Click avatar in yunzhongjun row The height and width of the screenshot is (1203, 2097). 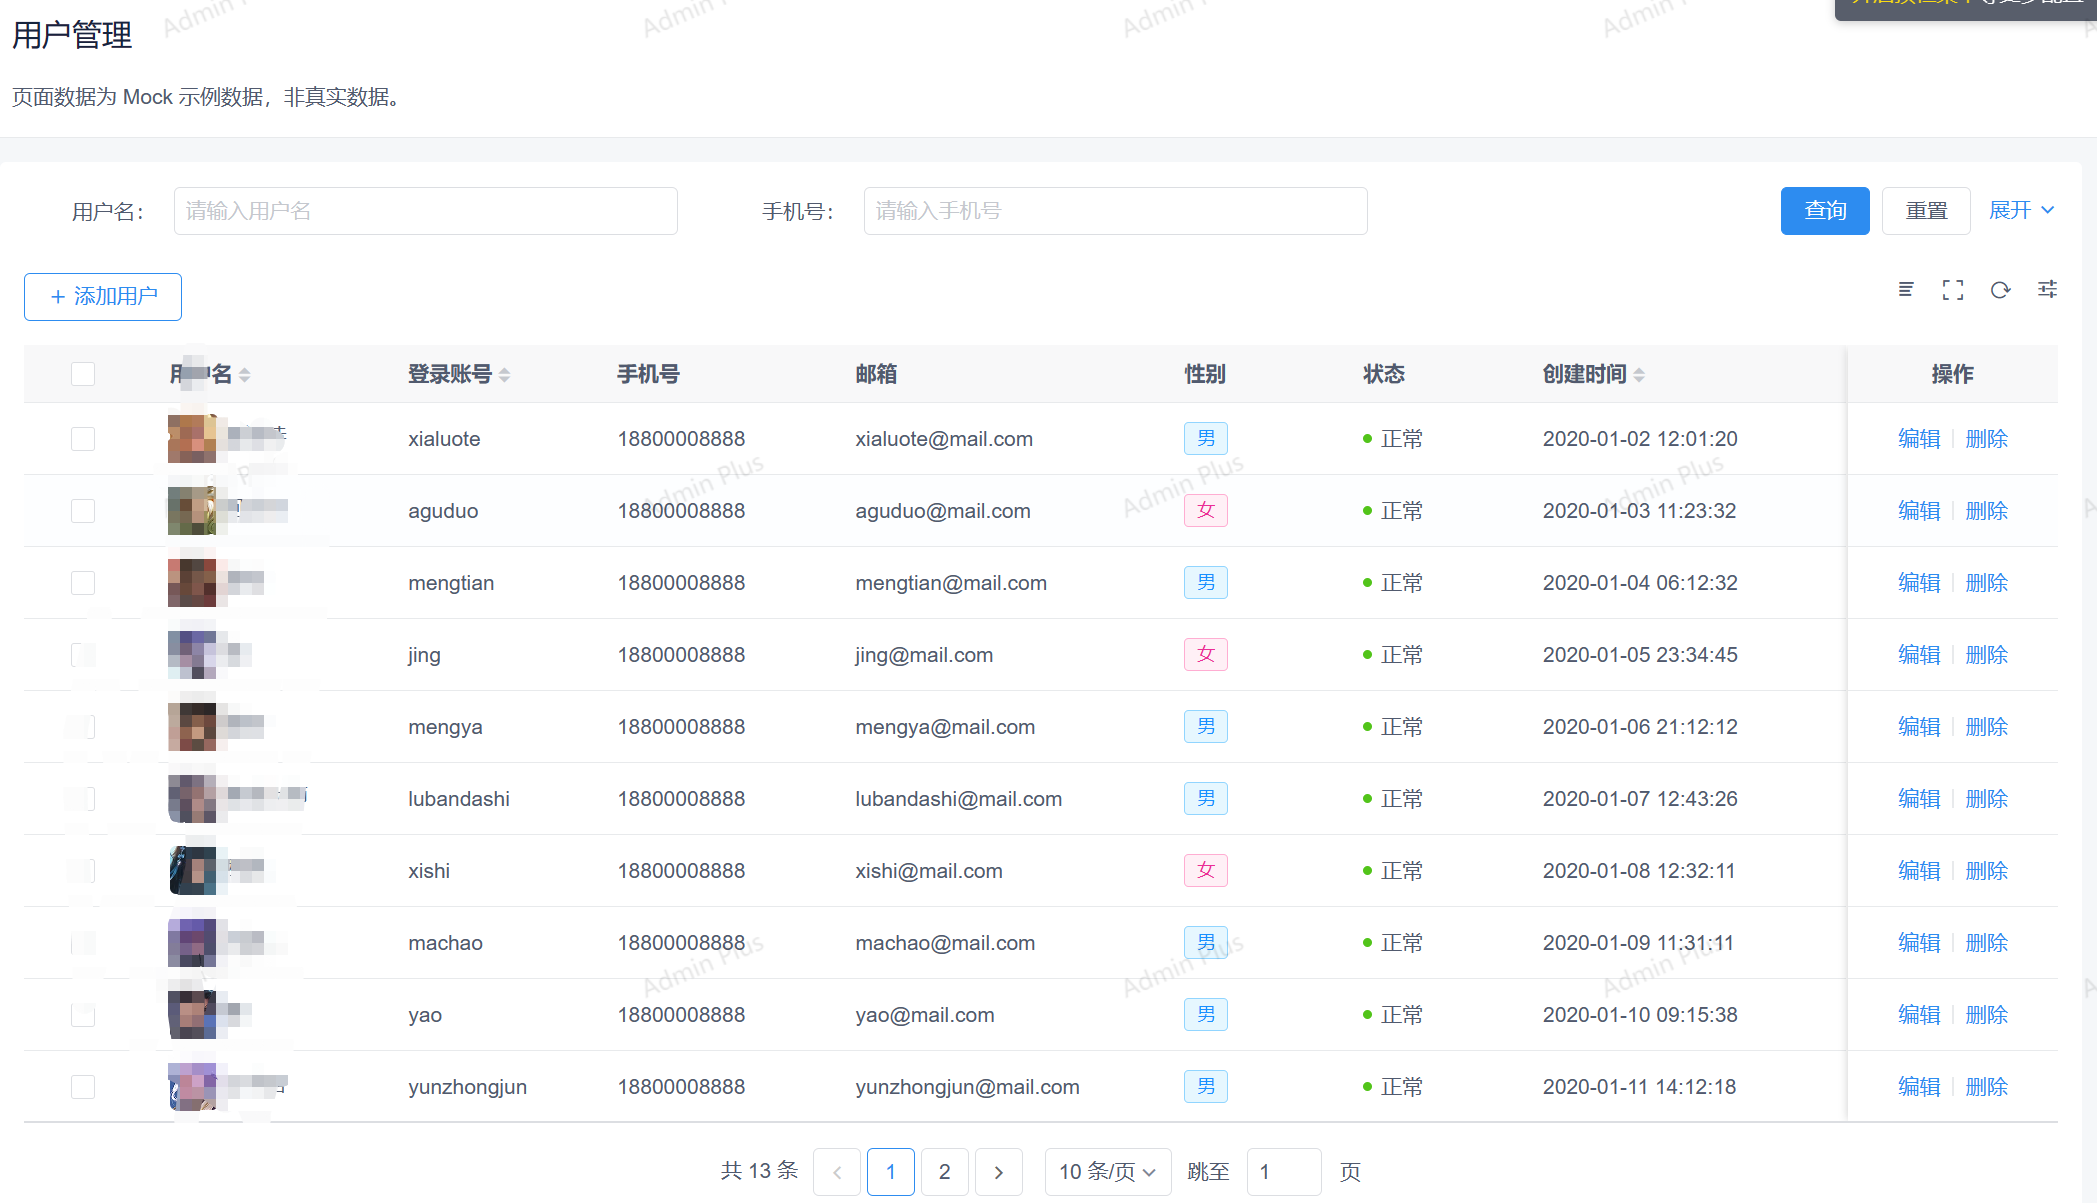(192, 1087)
